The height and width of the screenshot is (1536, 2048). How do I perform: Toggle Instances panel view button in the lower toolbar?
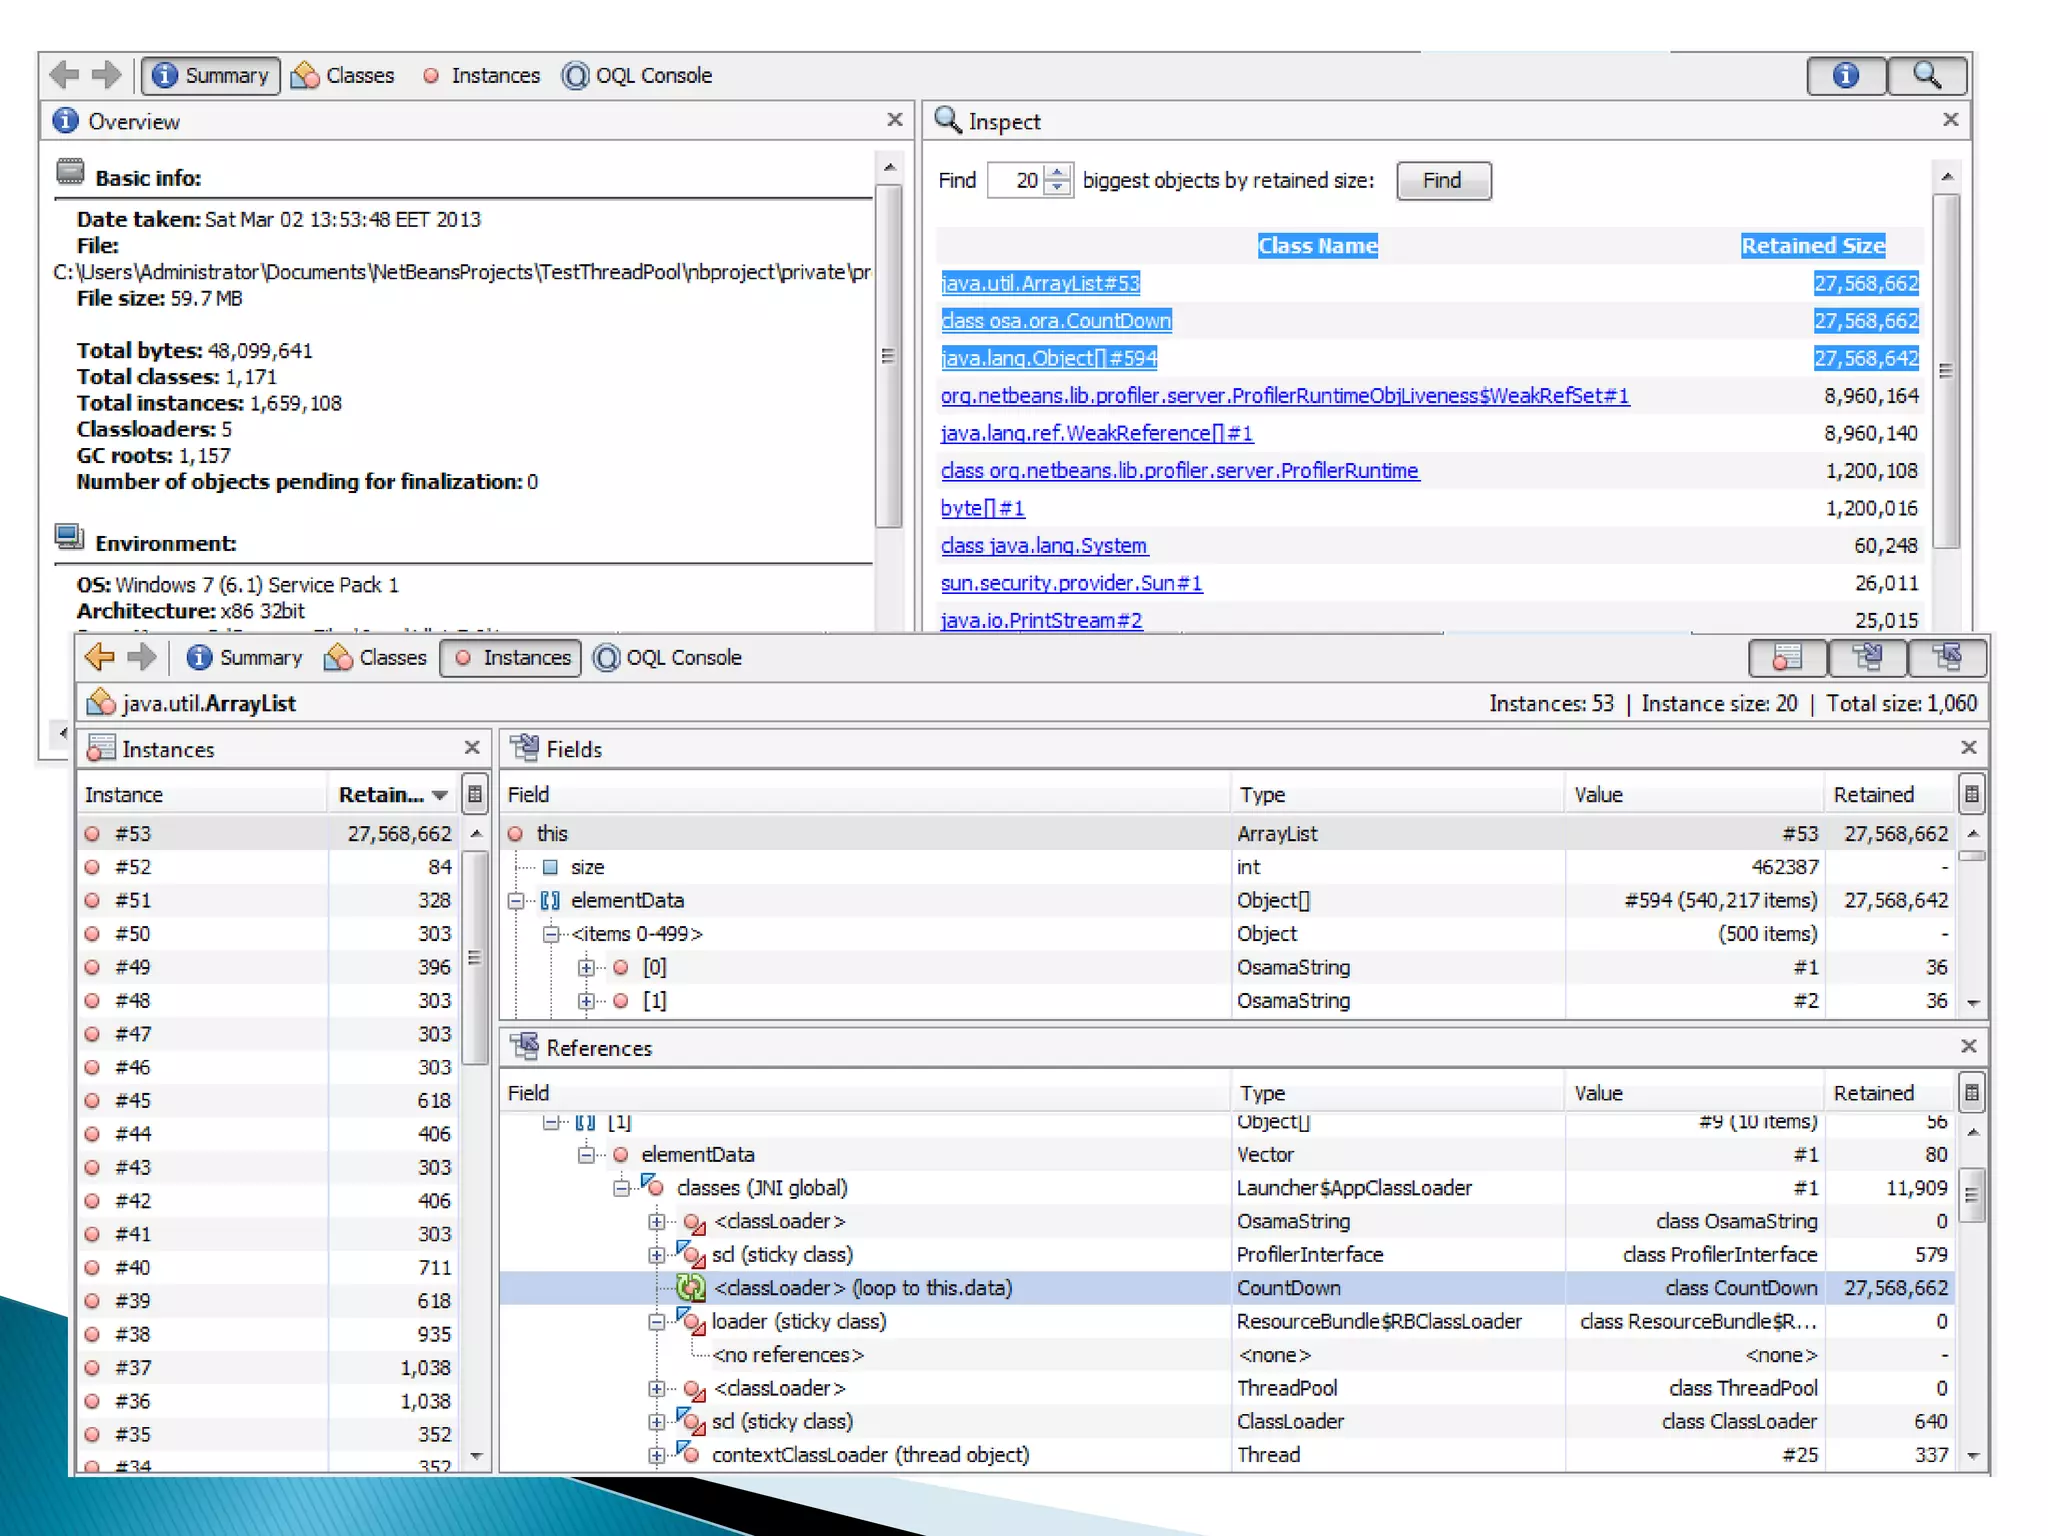click(1787, 658)
